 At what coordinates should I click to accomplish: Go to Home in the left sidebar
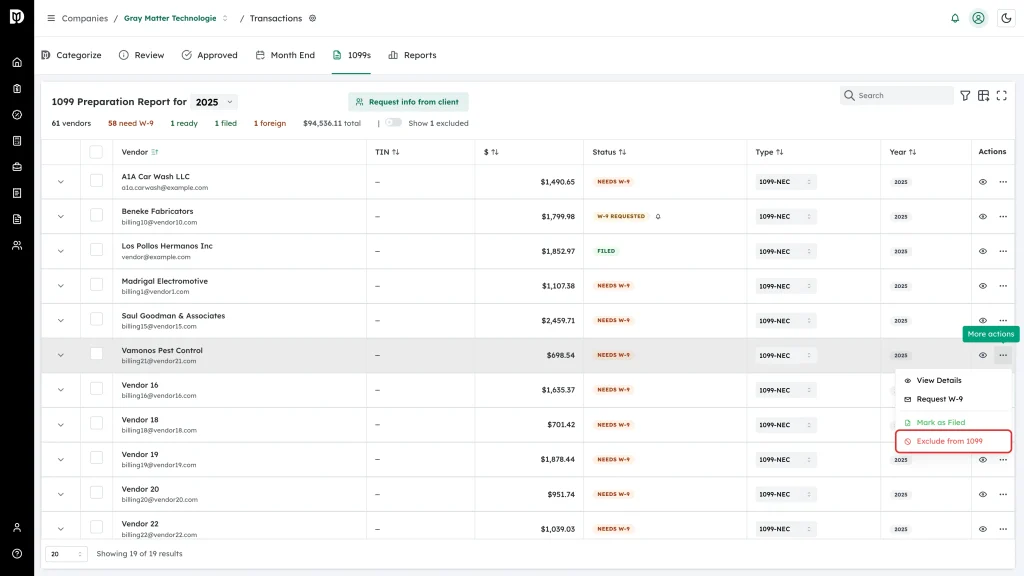[x=17, y=63]
